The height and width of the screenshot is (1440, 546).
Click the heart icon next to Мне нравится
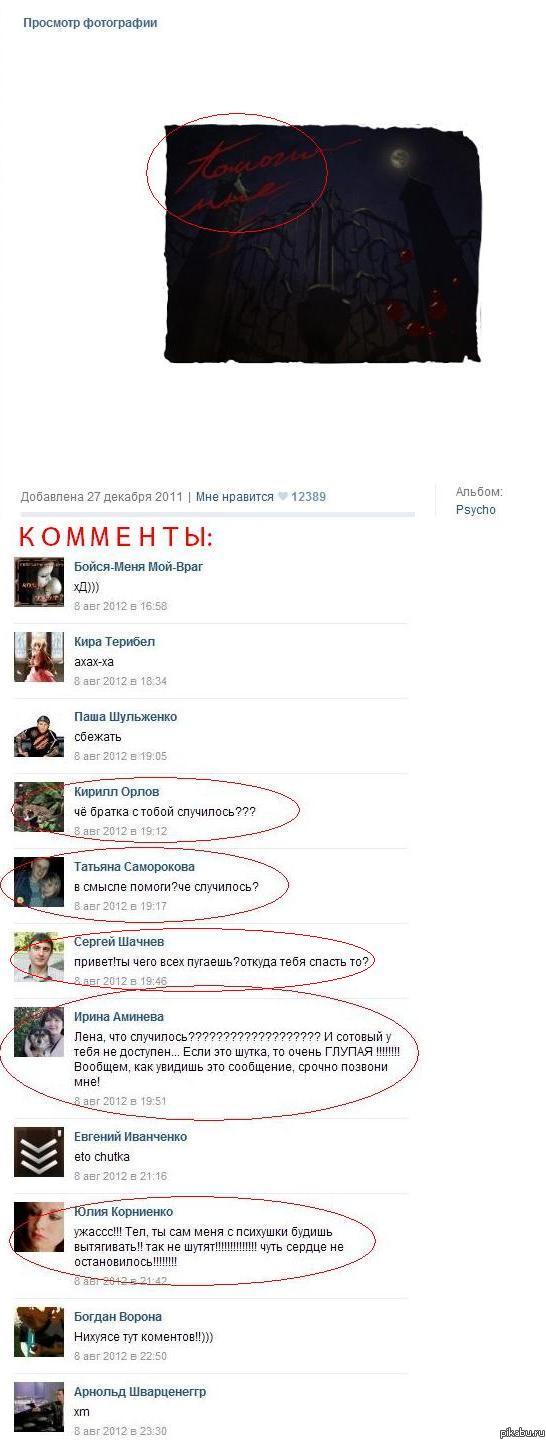tap(283, 496)
